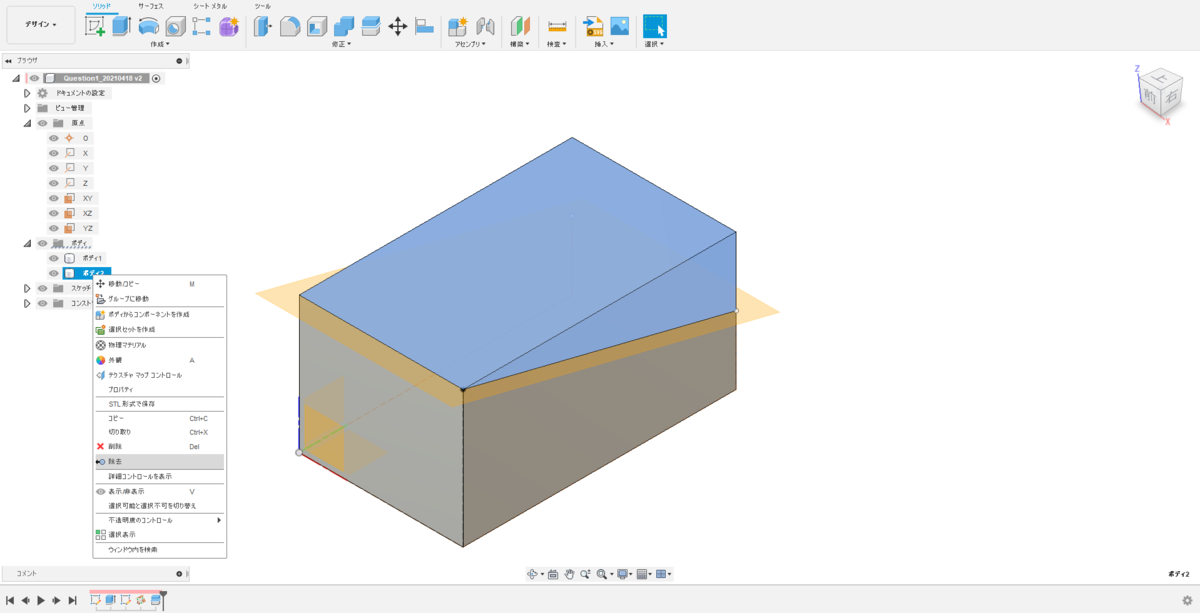
Task: Jump timeline to the beginning
Action: (x=10, y=600)
